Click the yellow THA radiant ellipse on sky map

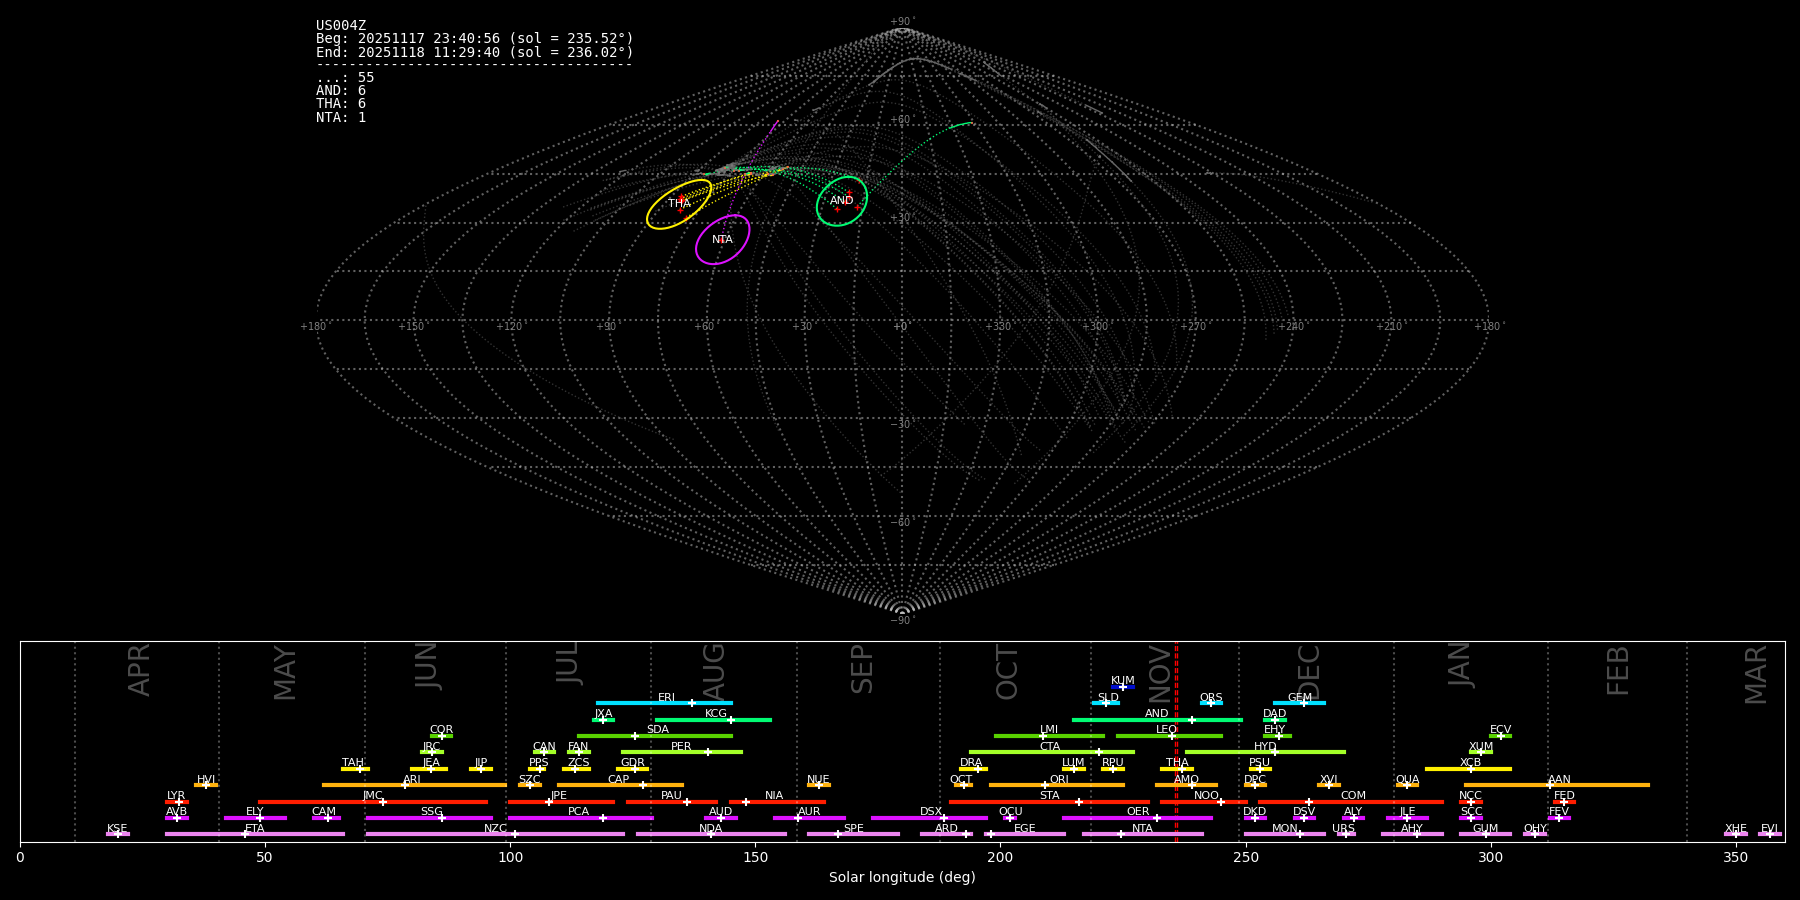pyautogui.click(x=679, y=204)
